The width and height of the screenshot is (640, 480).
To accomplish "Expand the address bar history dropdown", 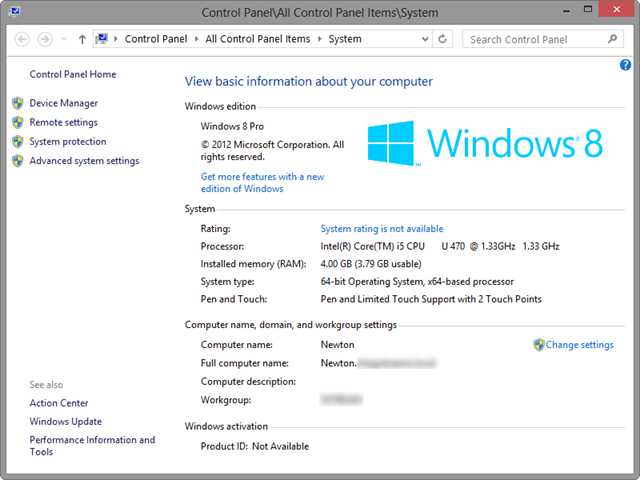I will [x=425, y=39].
